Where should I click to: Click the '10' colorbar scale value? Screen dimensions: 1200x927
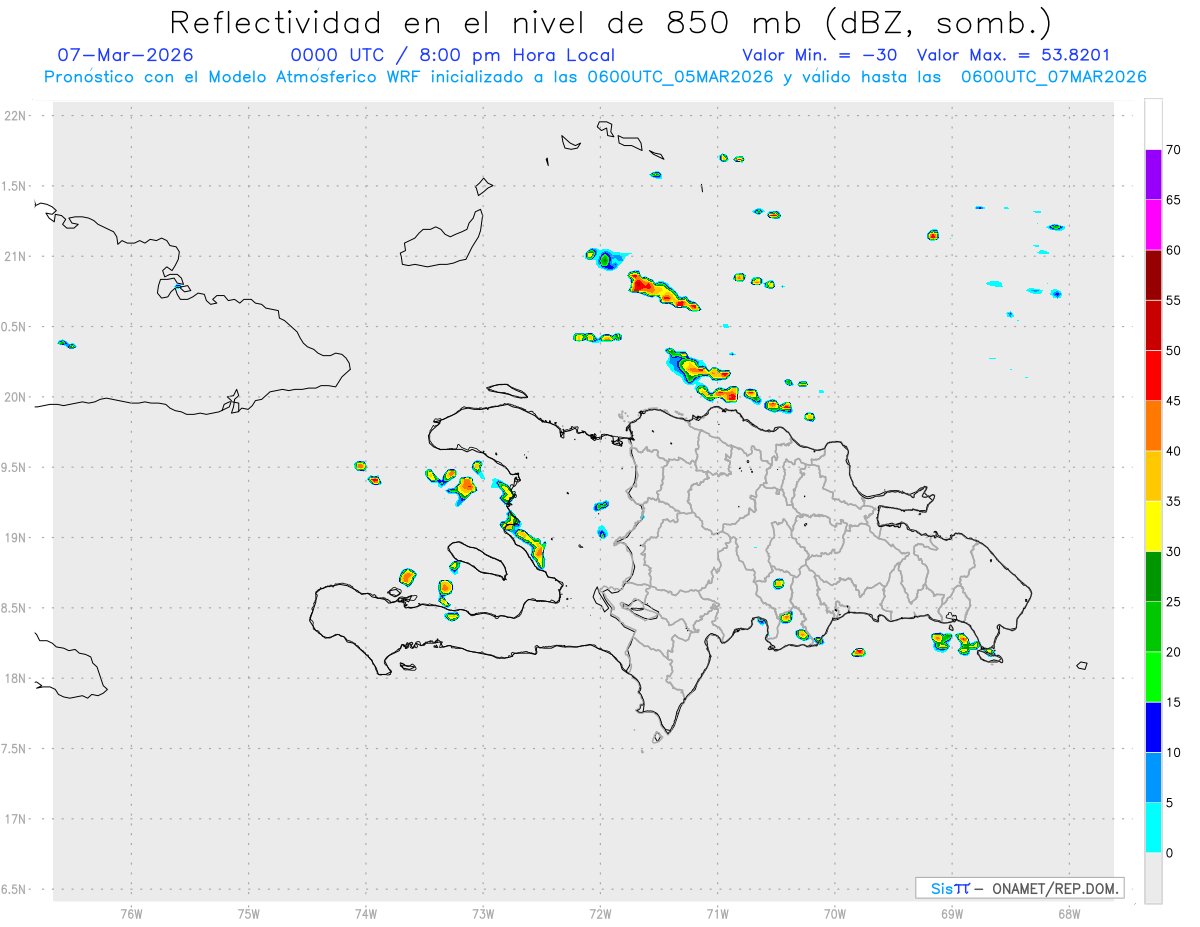pos(1173,752)
